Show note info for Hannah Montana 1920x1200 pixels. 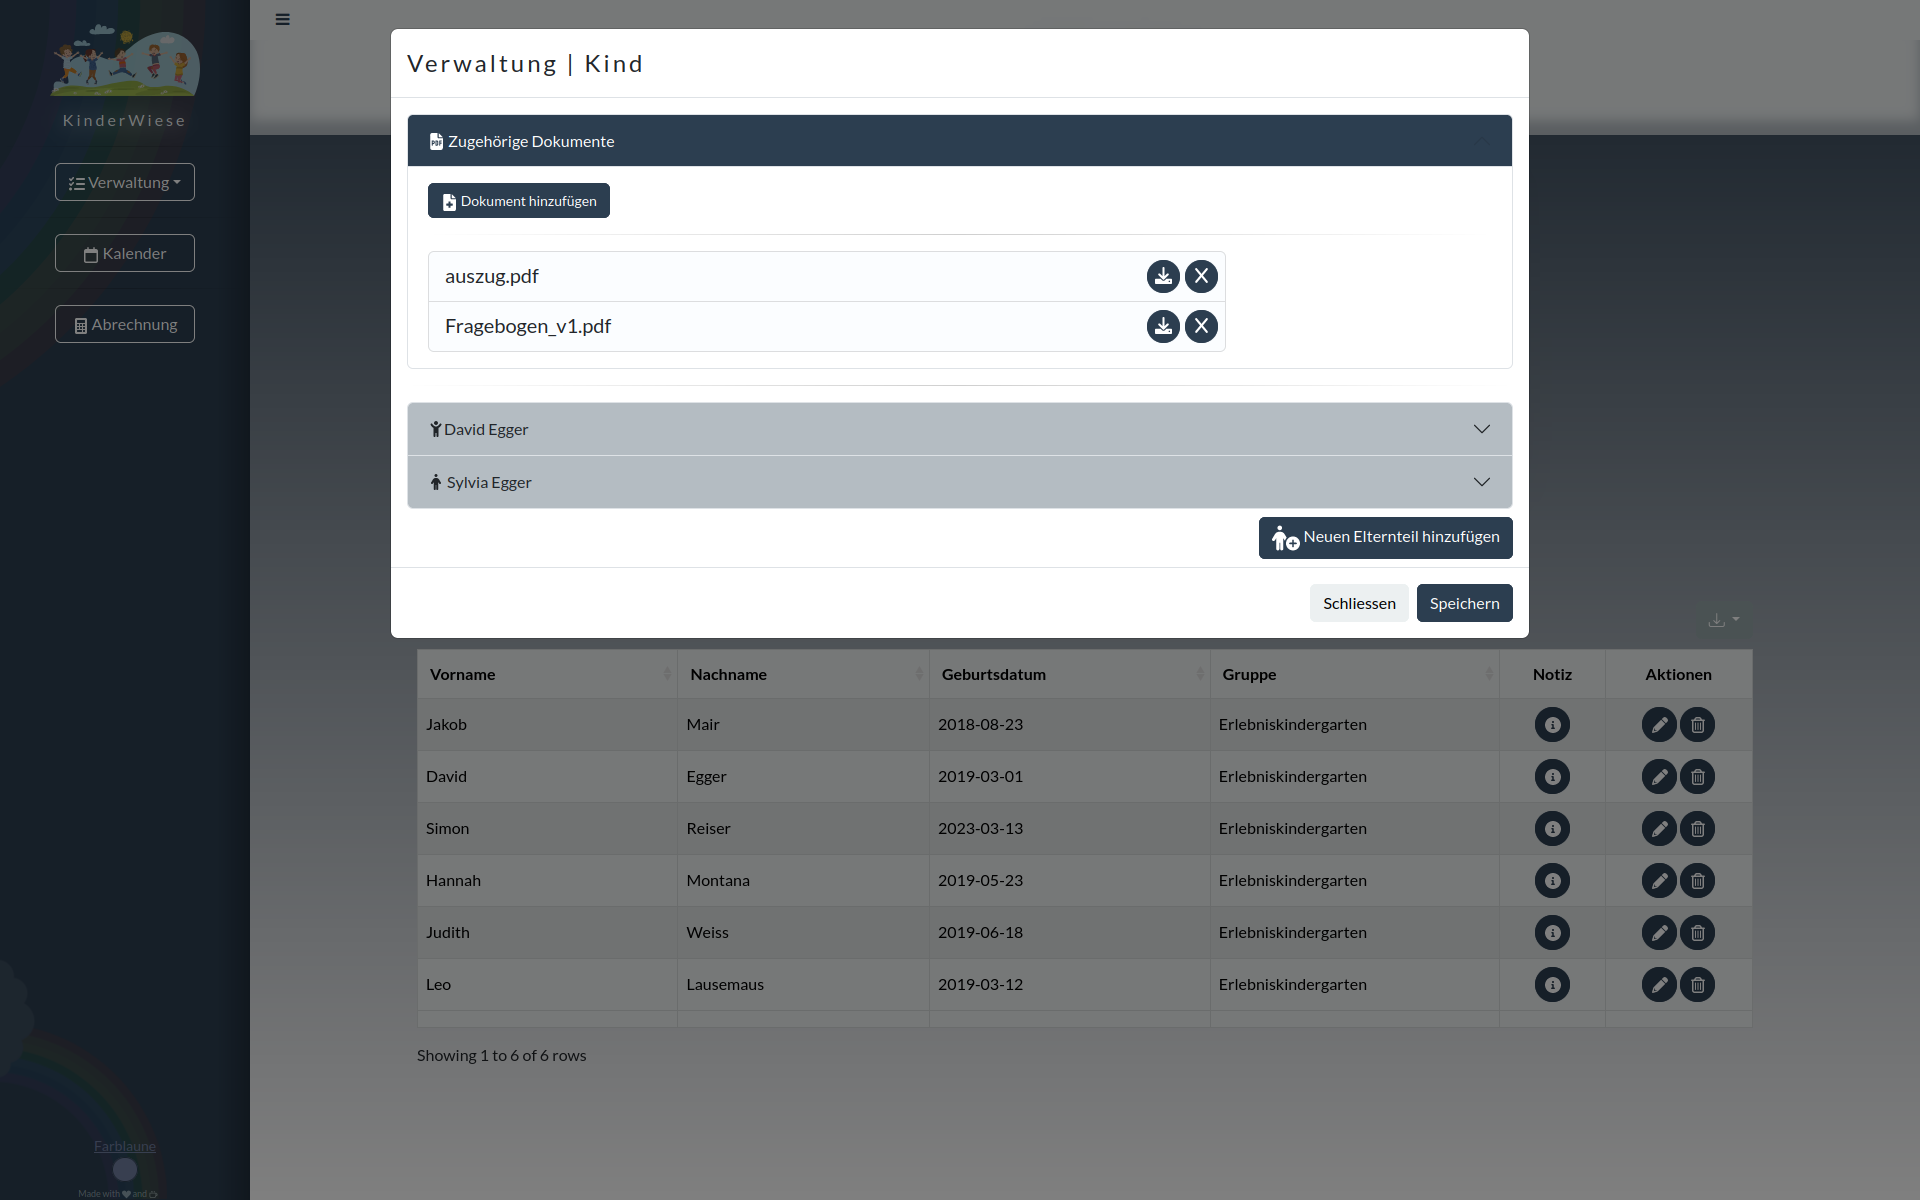(1552, 880)
